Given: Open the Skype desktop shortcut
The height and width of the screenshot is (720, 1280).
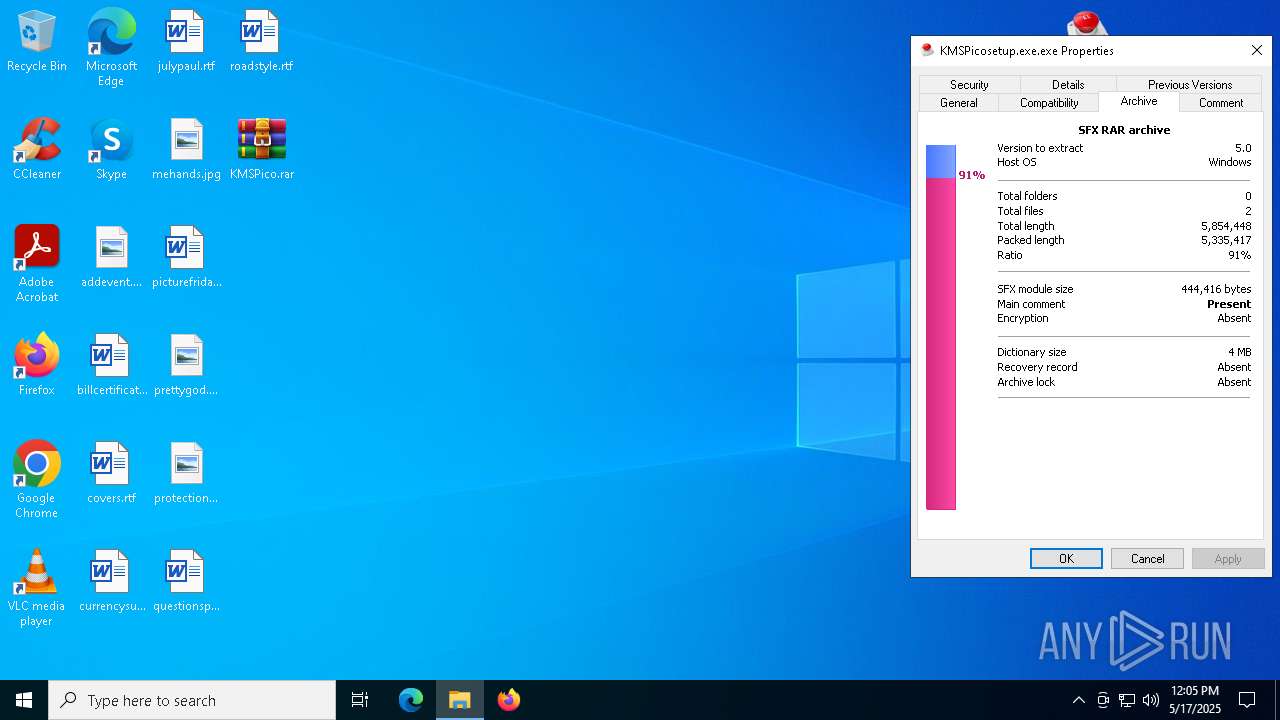Looking at the screenshot, I should (x=111, y=150).
